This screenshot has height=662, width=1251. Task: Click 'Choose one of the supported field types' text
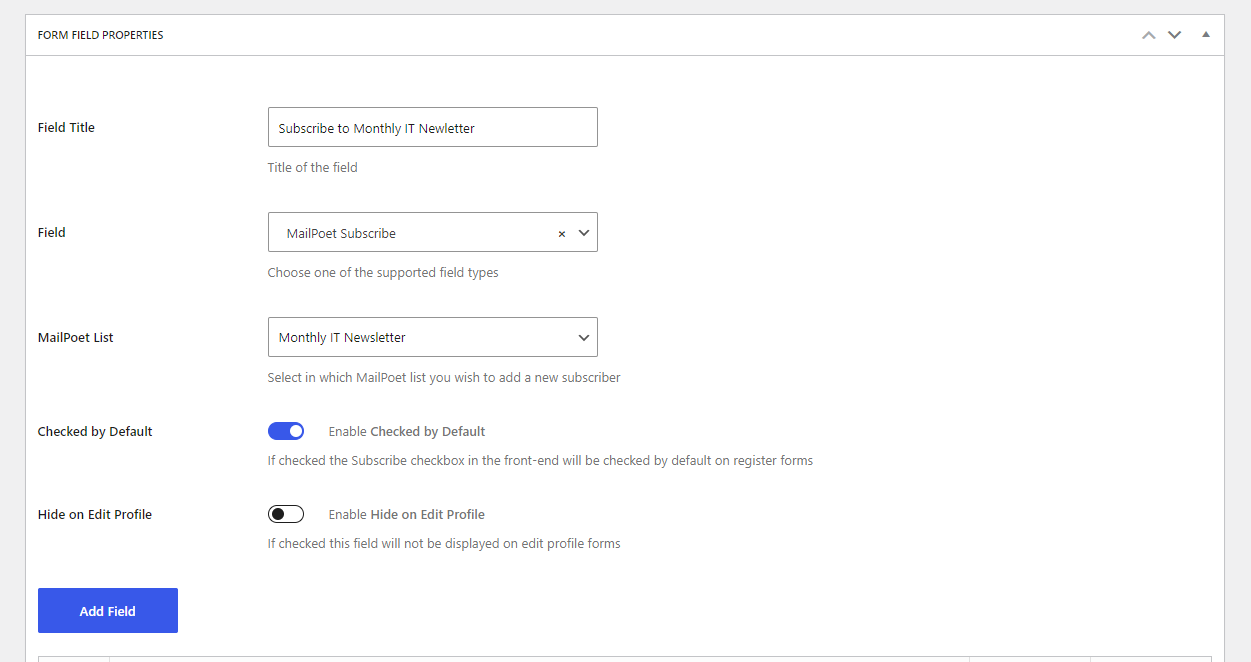click(x=383, y=272)
